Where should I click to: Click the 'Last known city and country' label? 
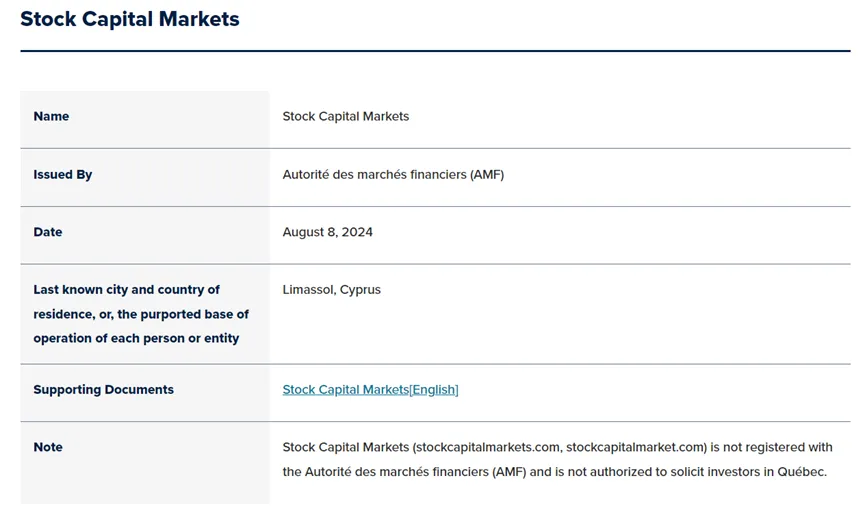pos(141,314)
